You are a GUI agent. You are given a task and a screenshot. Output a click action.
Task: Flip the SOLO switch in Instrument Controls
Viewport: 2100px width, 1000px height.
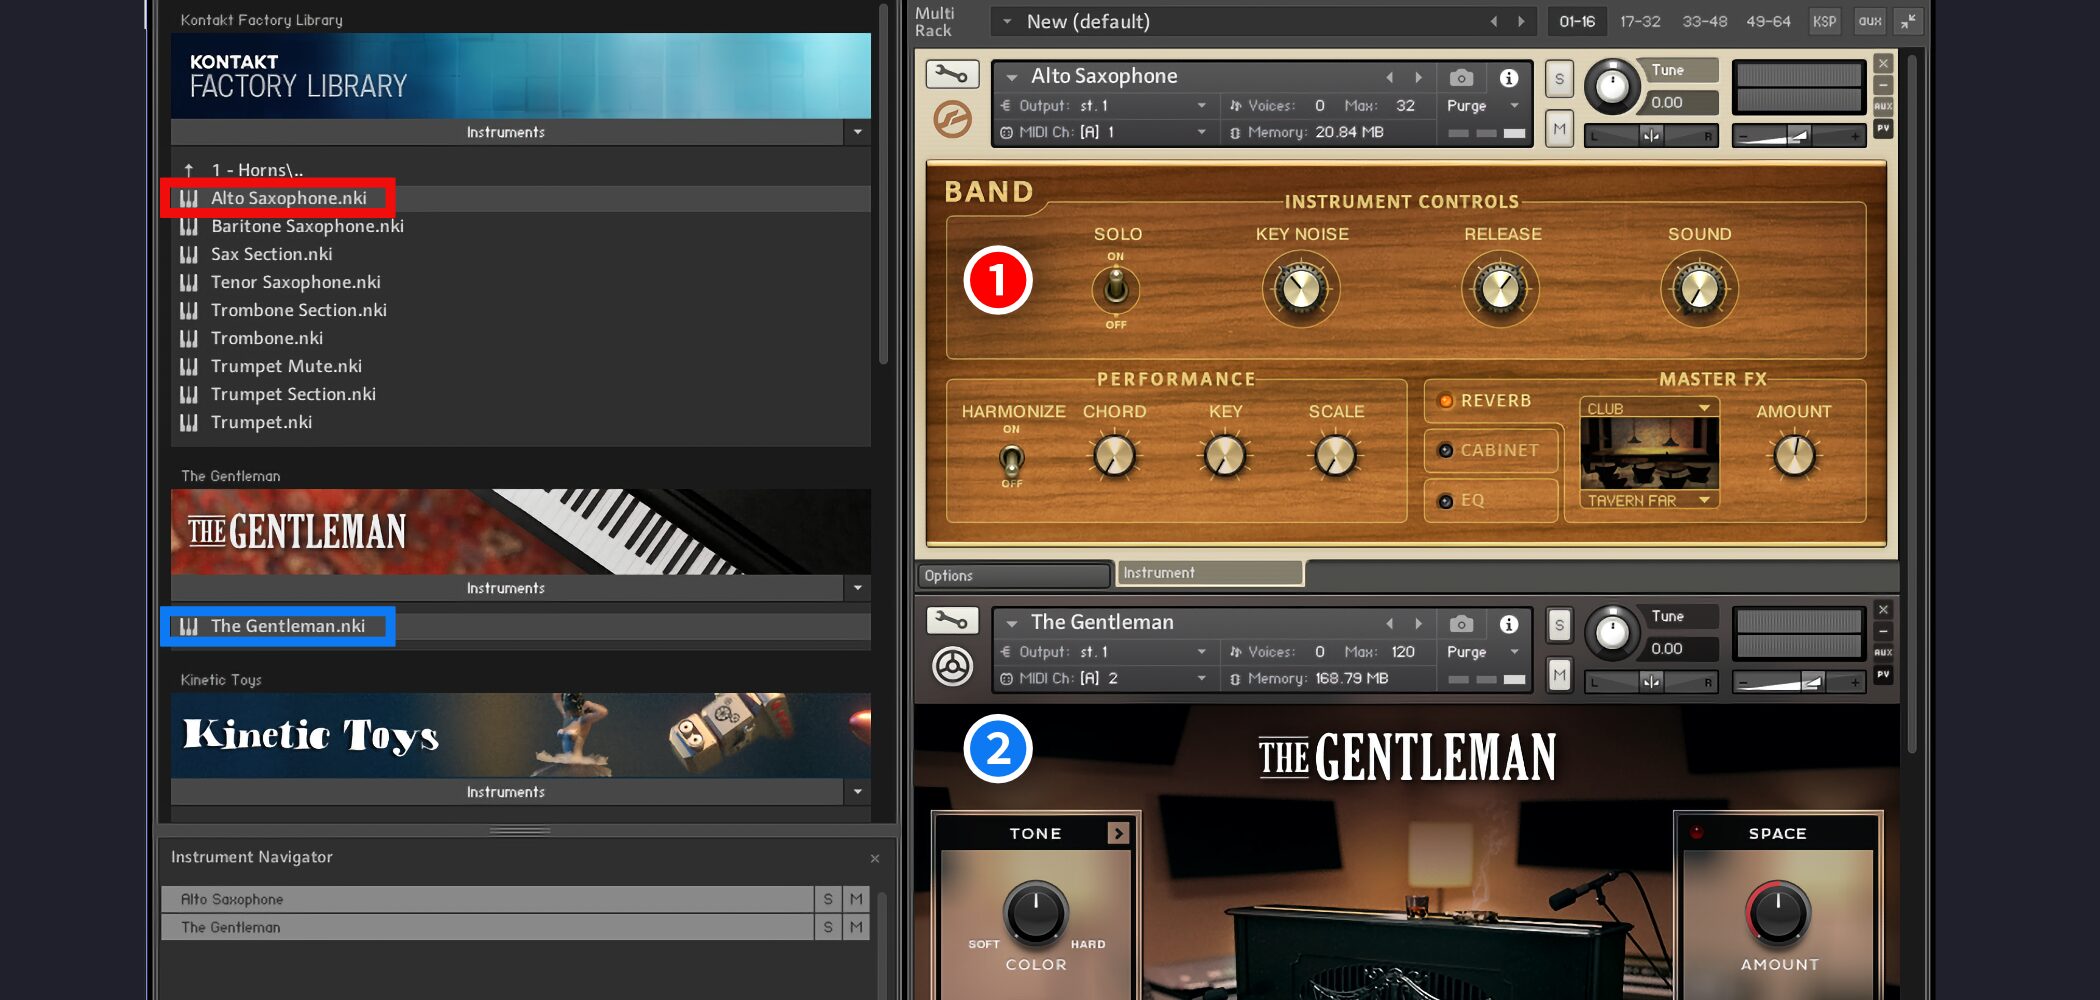1116,290
